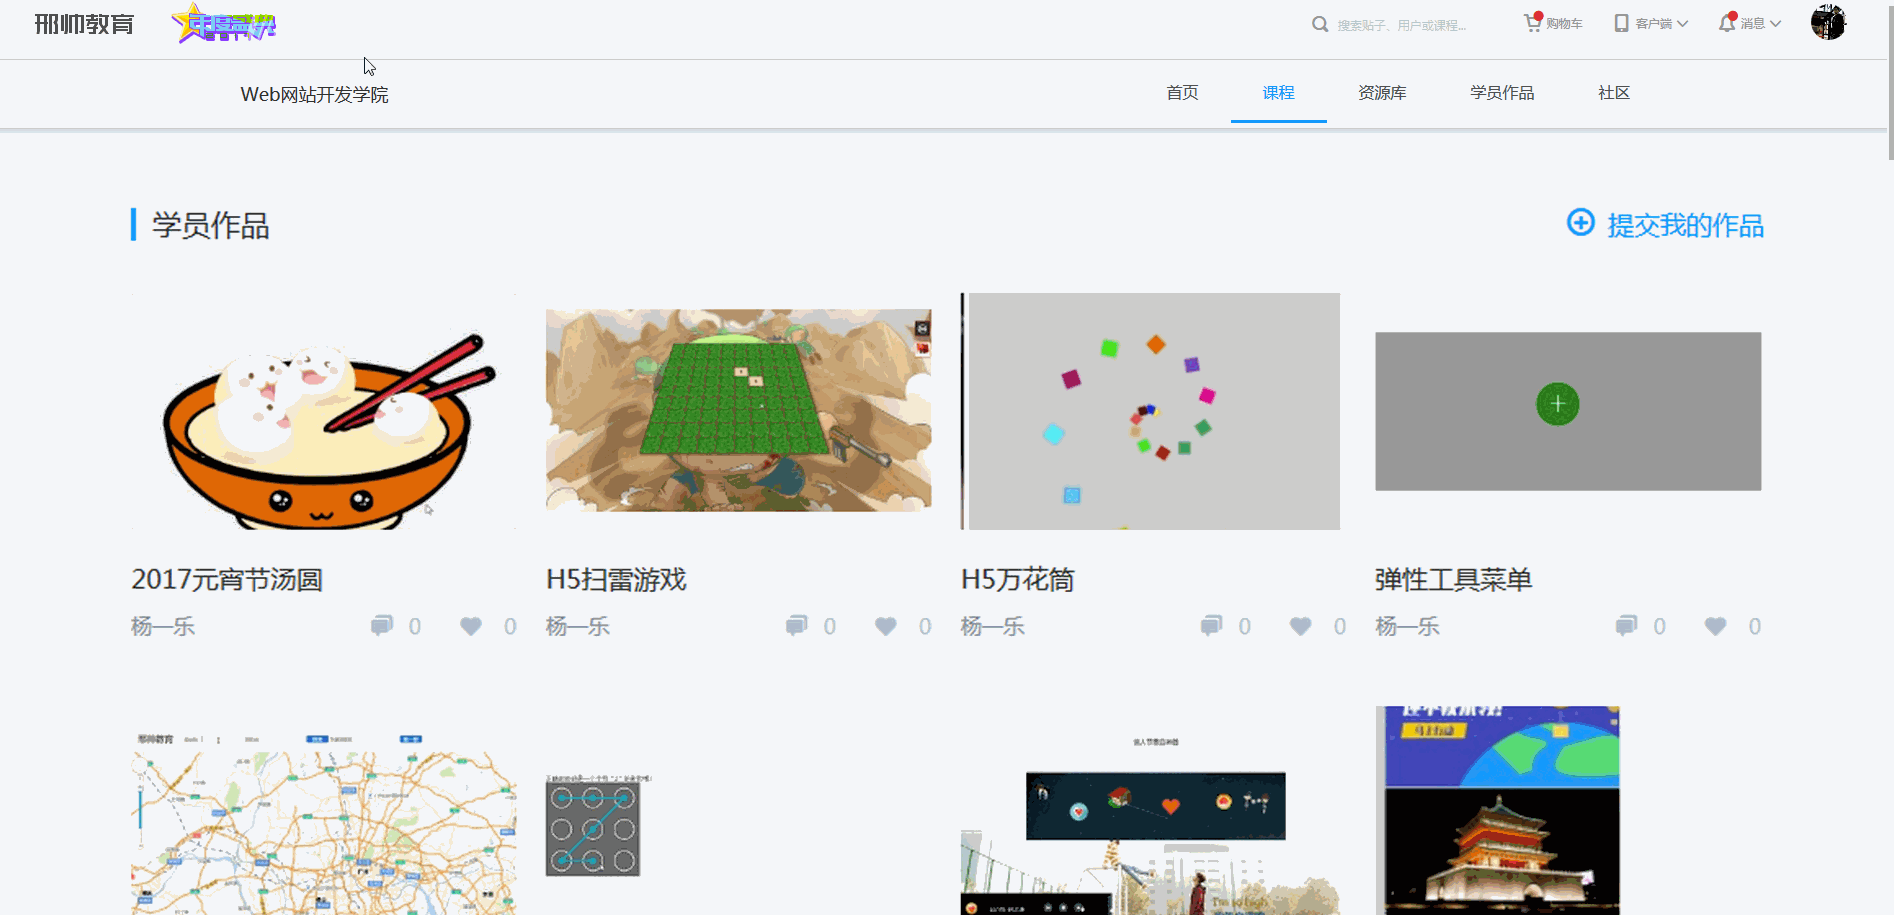Open the user avatar menu
This screenshot has height=915, width=1894.
tap(1828, 22)
